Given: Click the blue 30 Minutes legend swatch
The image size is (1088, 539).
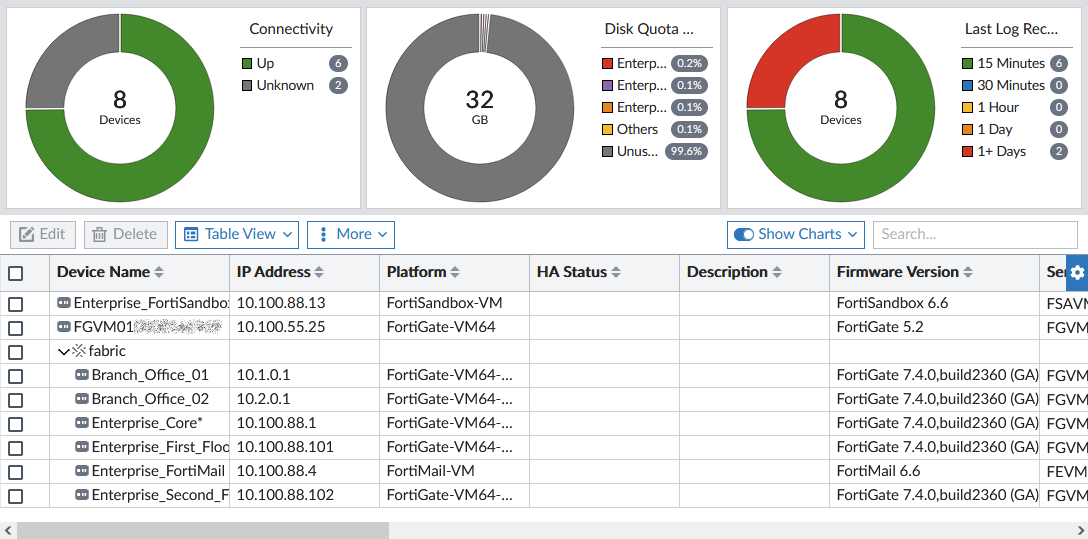Looking at the screenshot, I should tap(967, 86).
